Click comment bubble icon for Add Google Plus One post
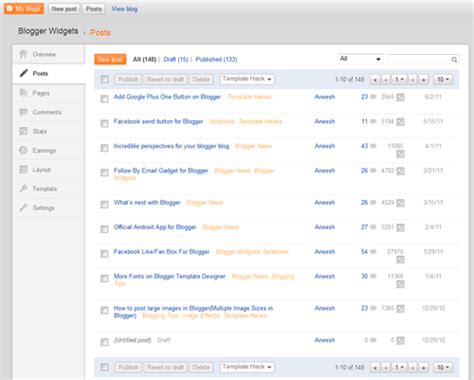The image size is (474, 380). (373, 97)
